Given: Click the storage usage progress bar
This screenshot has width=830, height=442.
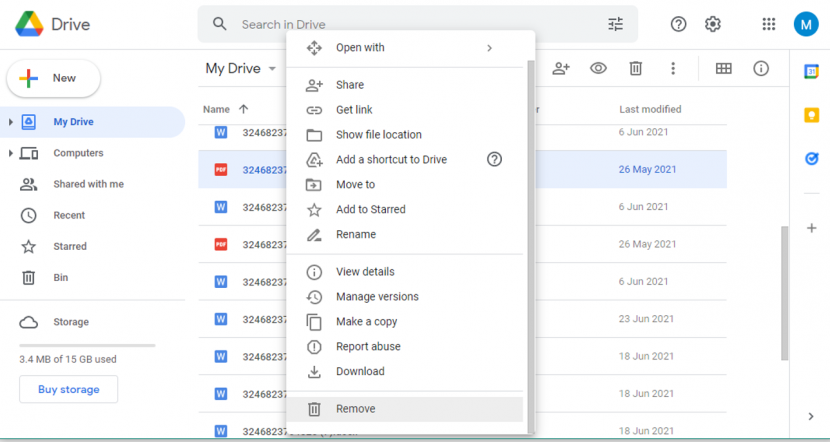Looking at the screenshot, I should click(87, 345).
